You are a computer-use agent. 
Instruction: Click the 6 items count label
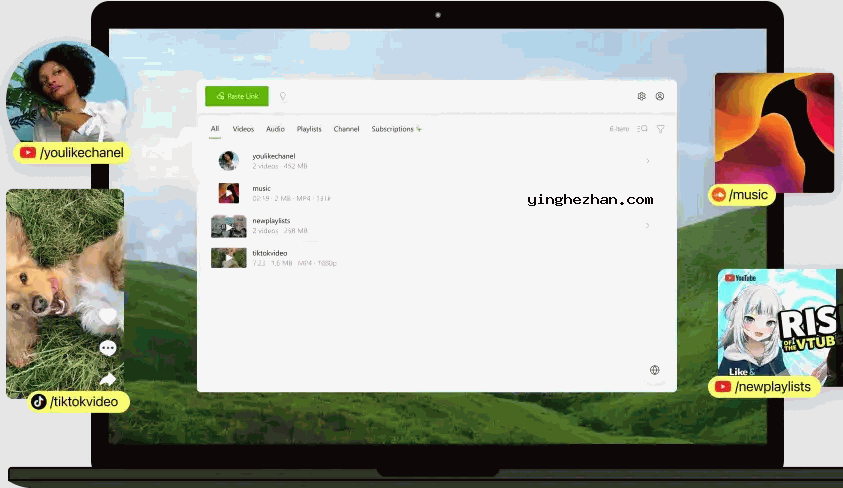click(619, 129)
